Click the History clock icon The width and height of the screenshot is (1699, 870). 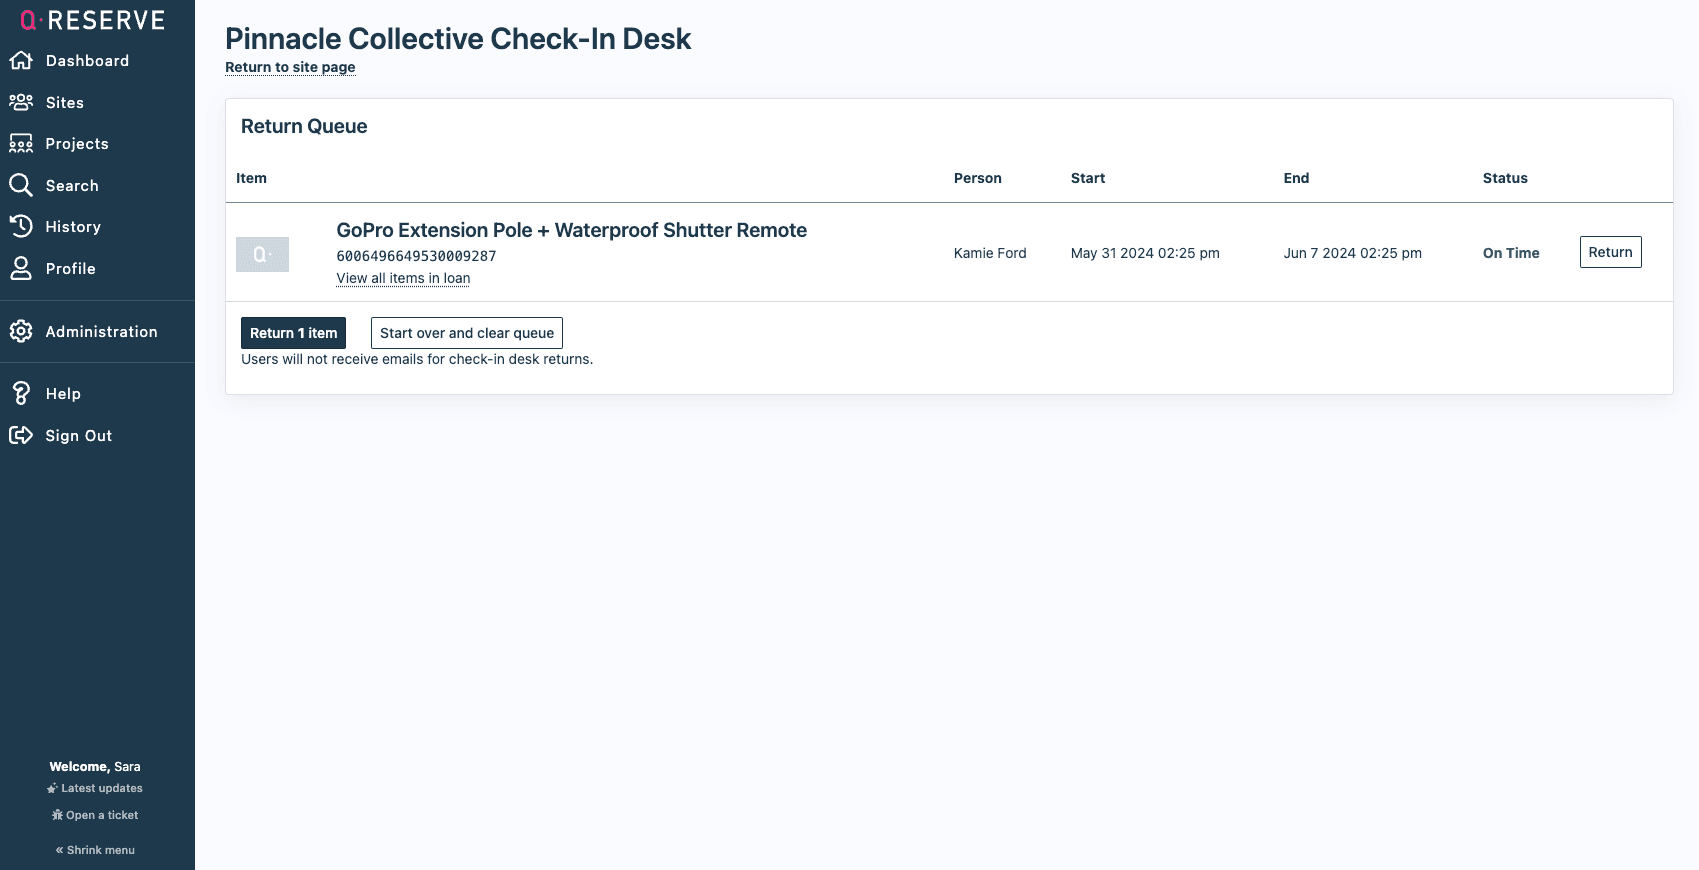point(21,227)
